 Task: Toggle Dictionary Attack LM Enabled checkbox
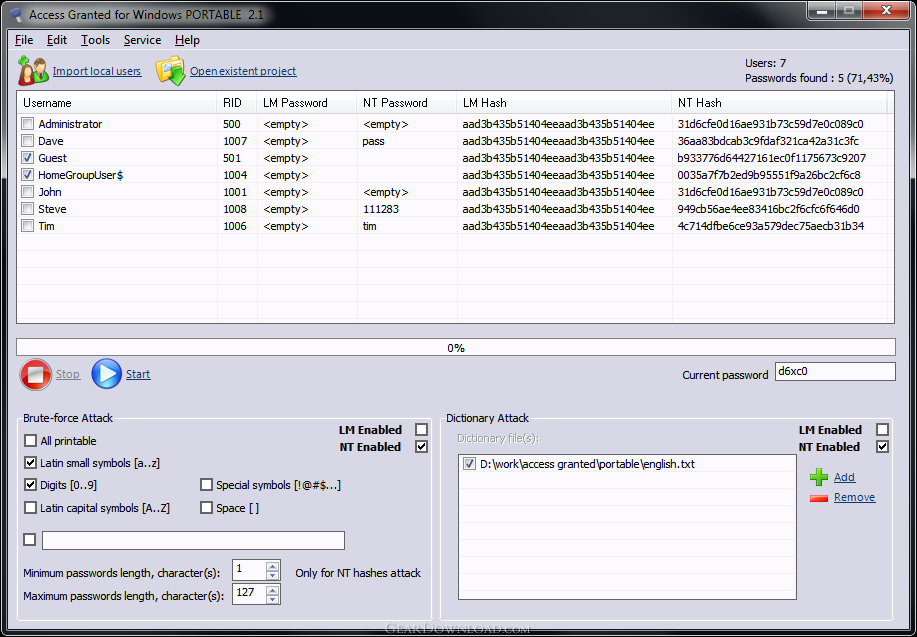point(882,430)
